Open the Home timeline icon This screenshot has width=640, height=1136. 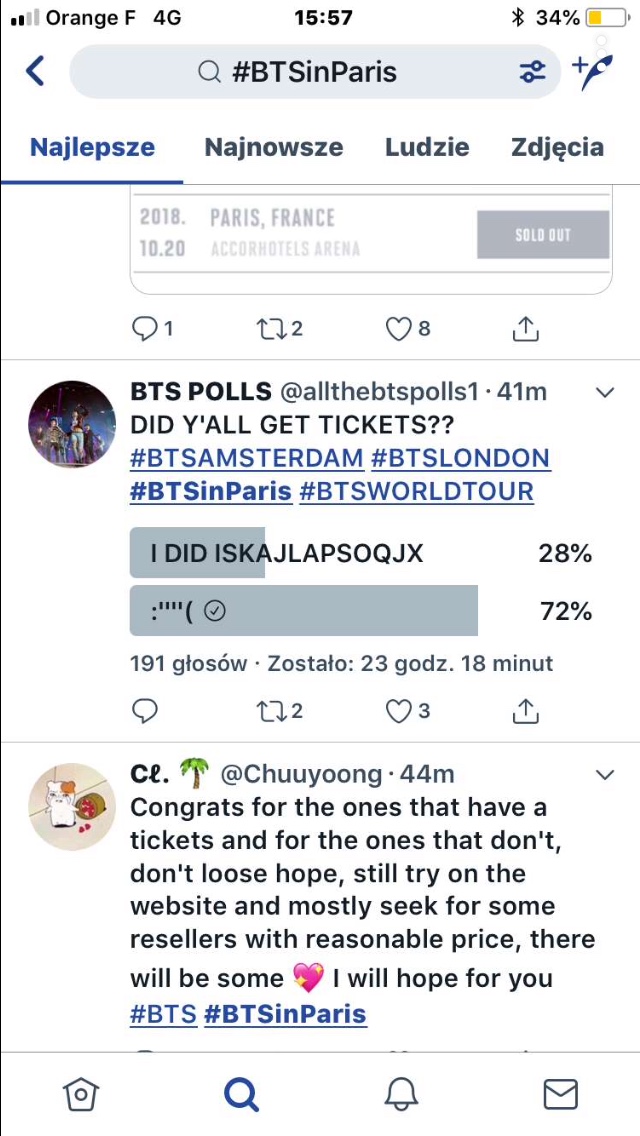point(80,1094)
